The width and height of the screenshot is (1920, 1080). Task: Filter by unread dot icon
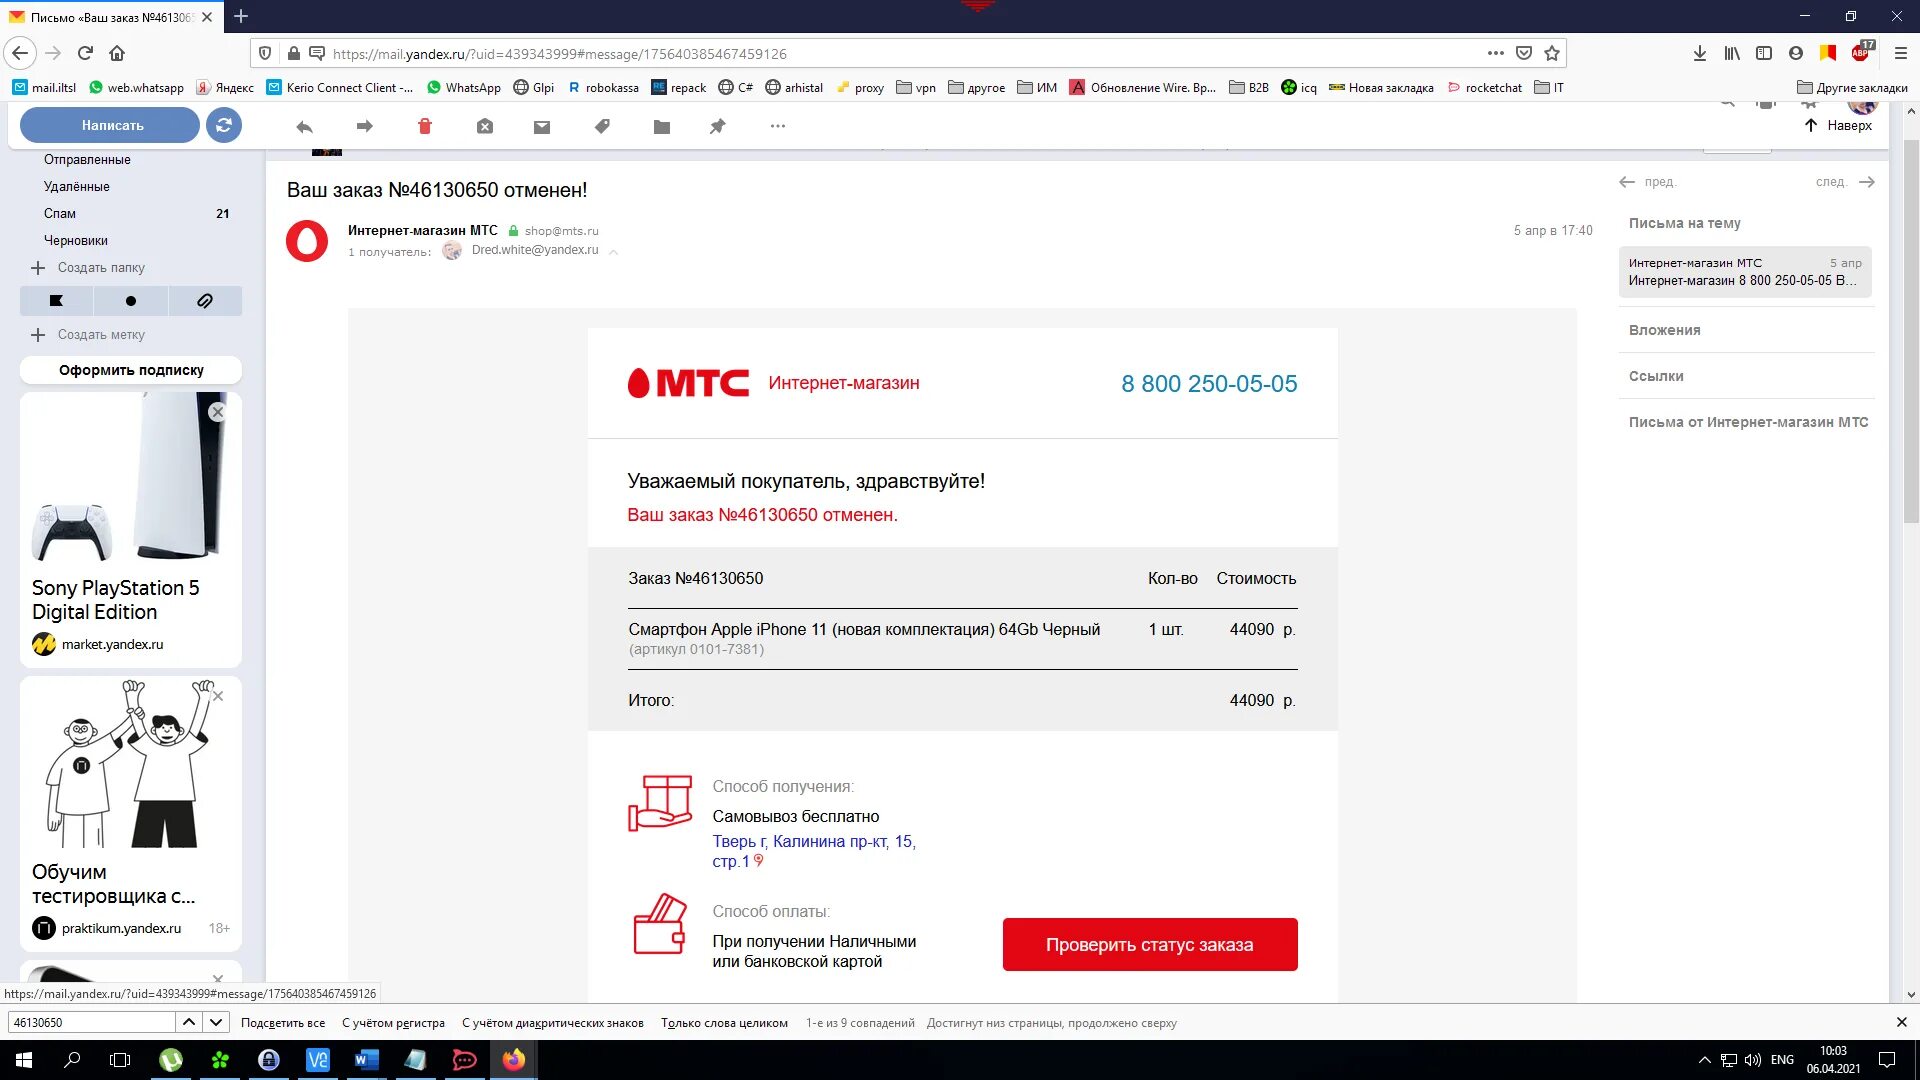[x=131, y=301]
